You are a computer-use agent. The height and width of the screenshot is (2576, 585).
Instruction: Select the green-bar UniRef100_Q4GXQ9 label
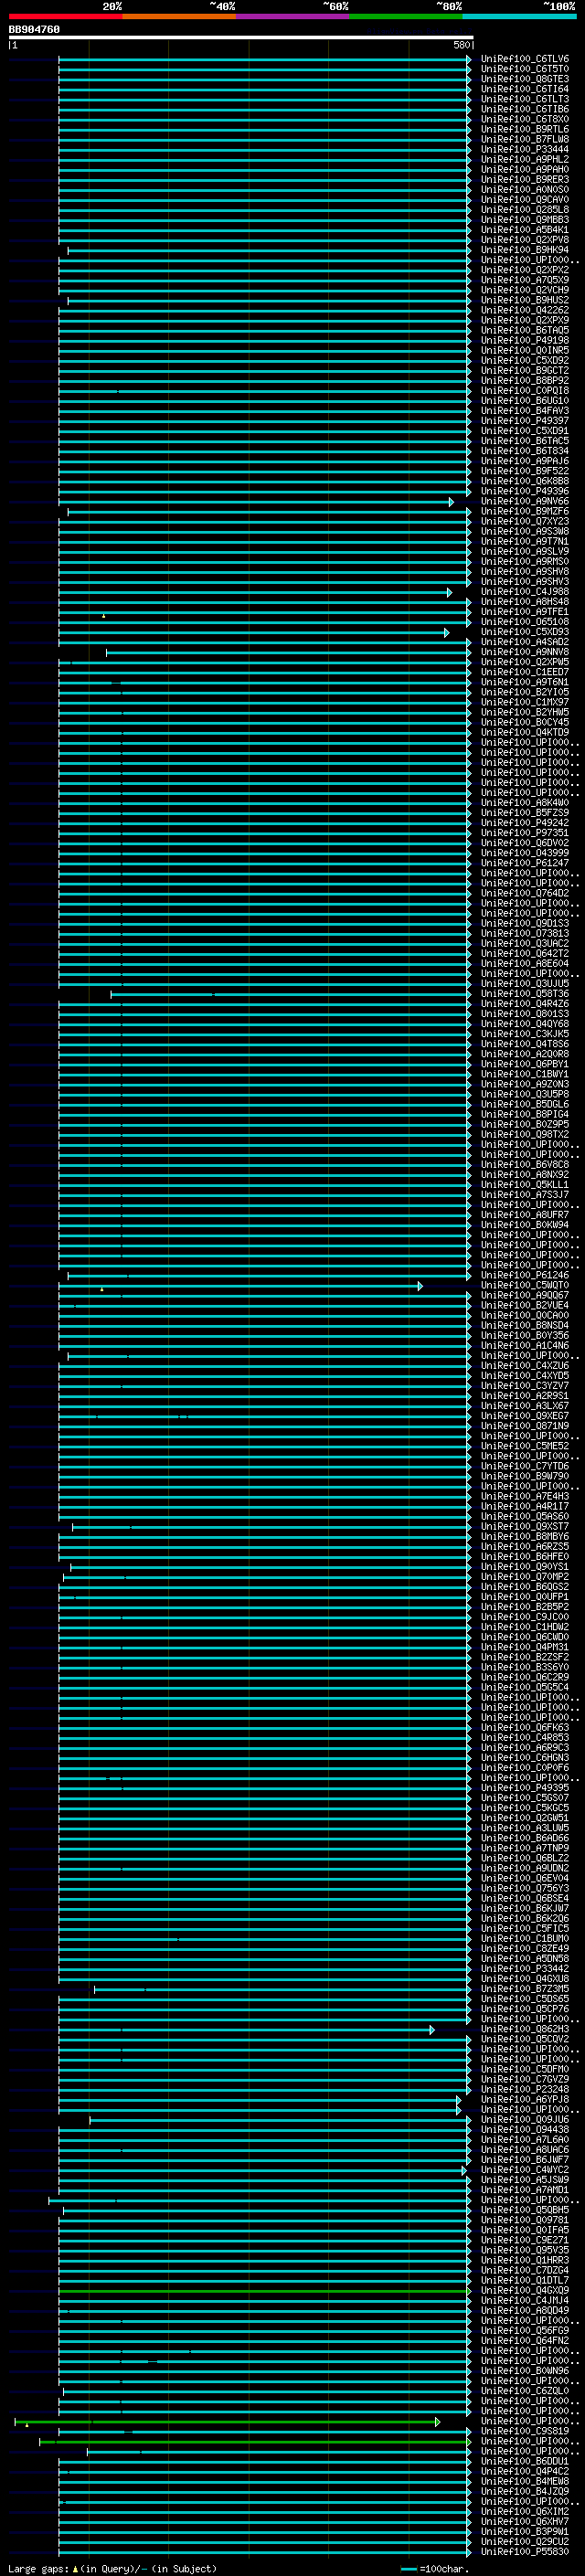tap(524, 2292)
